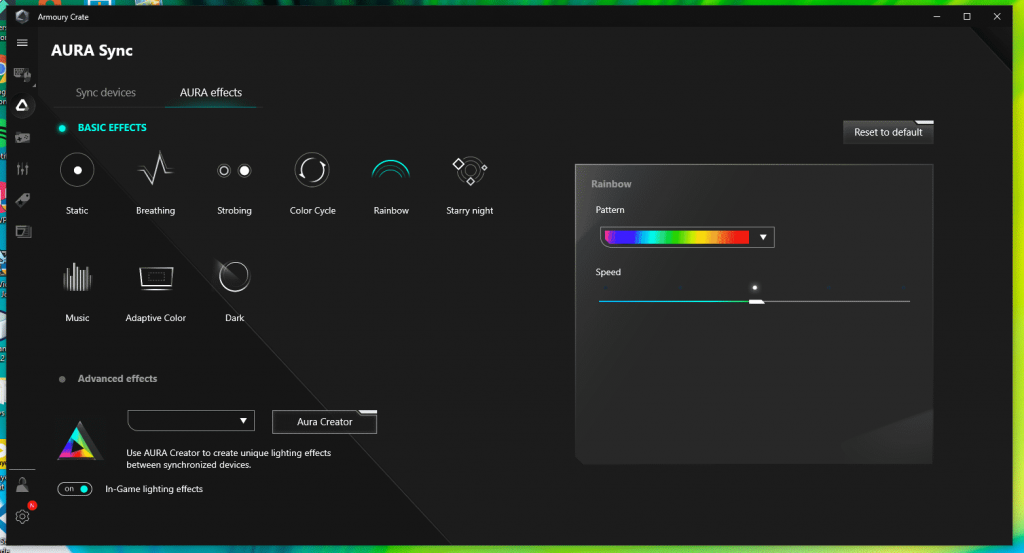This screenshot has height=553, width=1024.
Task: Switch to the Sync devices tab
Action: (x=106, y=93)
